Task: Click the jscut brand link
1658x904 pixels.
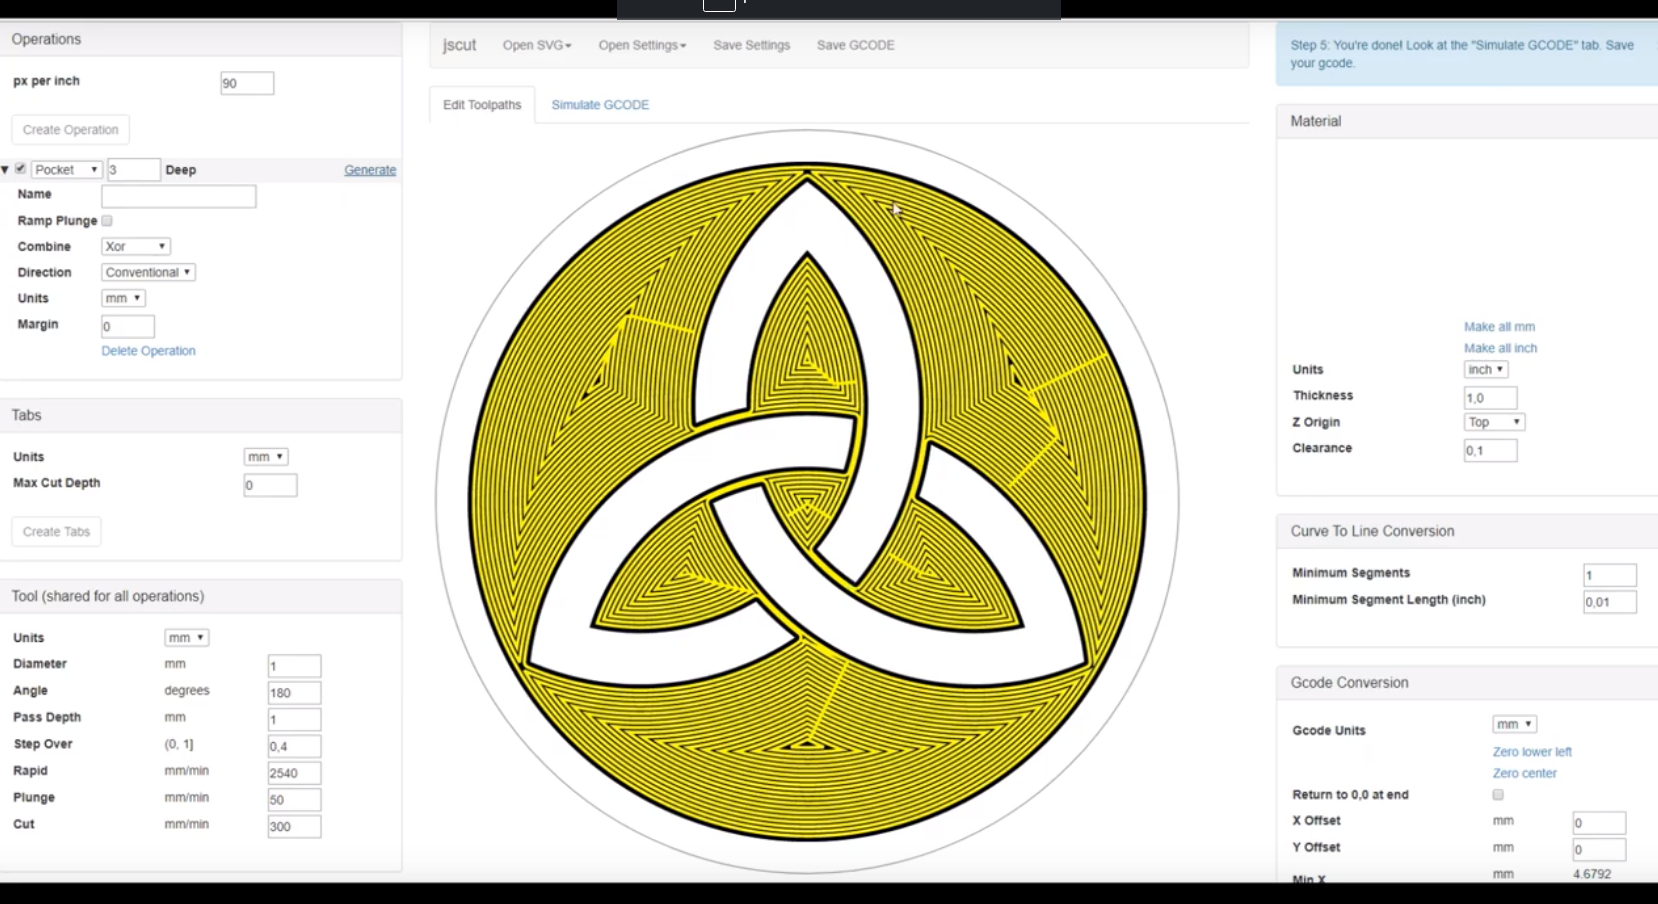Action: point(460,45)
